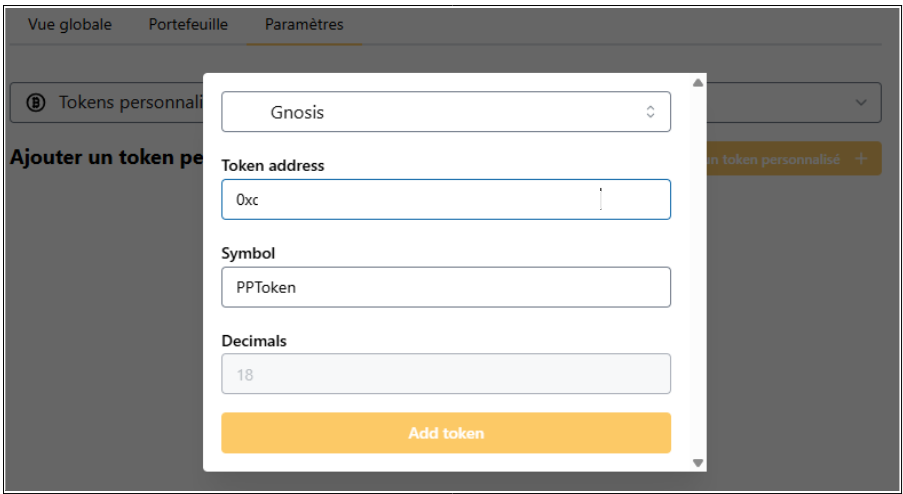Select the Paramètres tab
The image size is (903, 494).
[x=304, y=24]
